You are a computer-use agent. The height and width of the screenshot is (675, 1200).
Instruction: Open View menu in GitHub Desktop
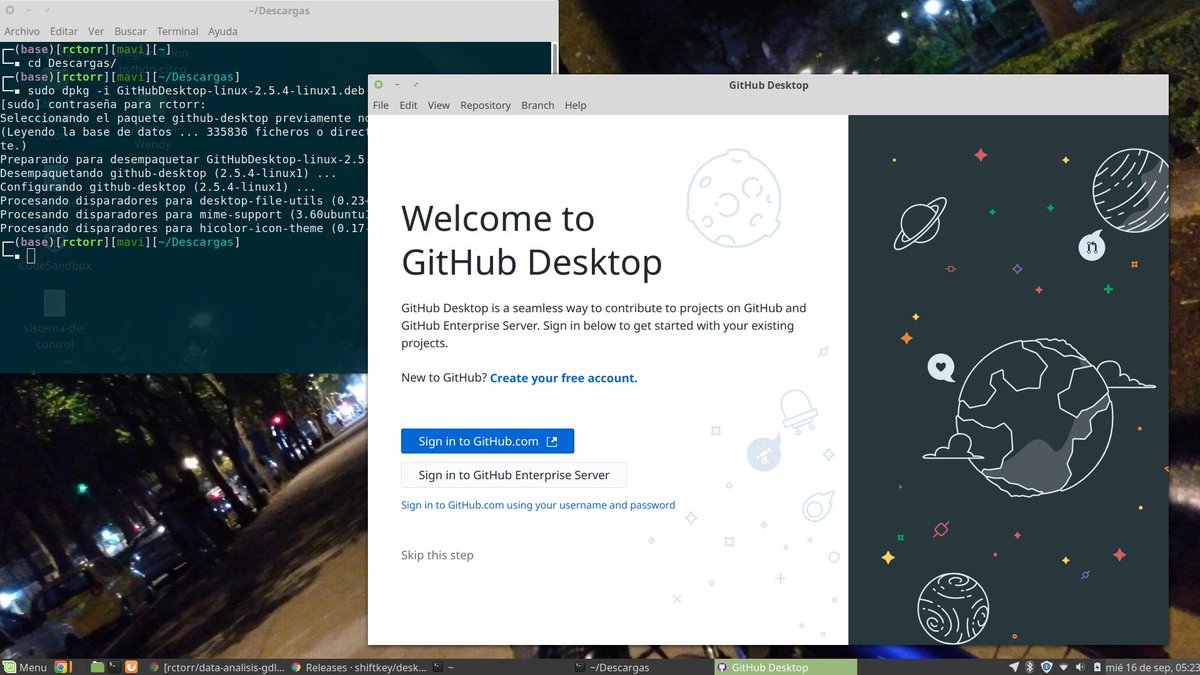[x=439, y=105]
